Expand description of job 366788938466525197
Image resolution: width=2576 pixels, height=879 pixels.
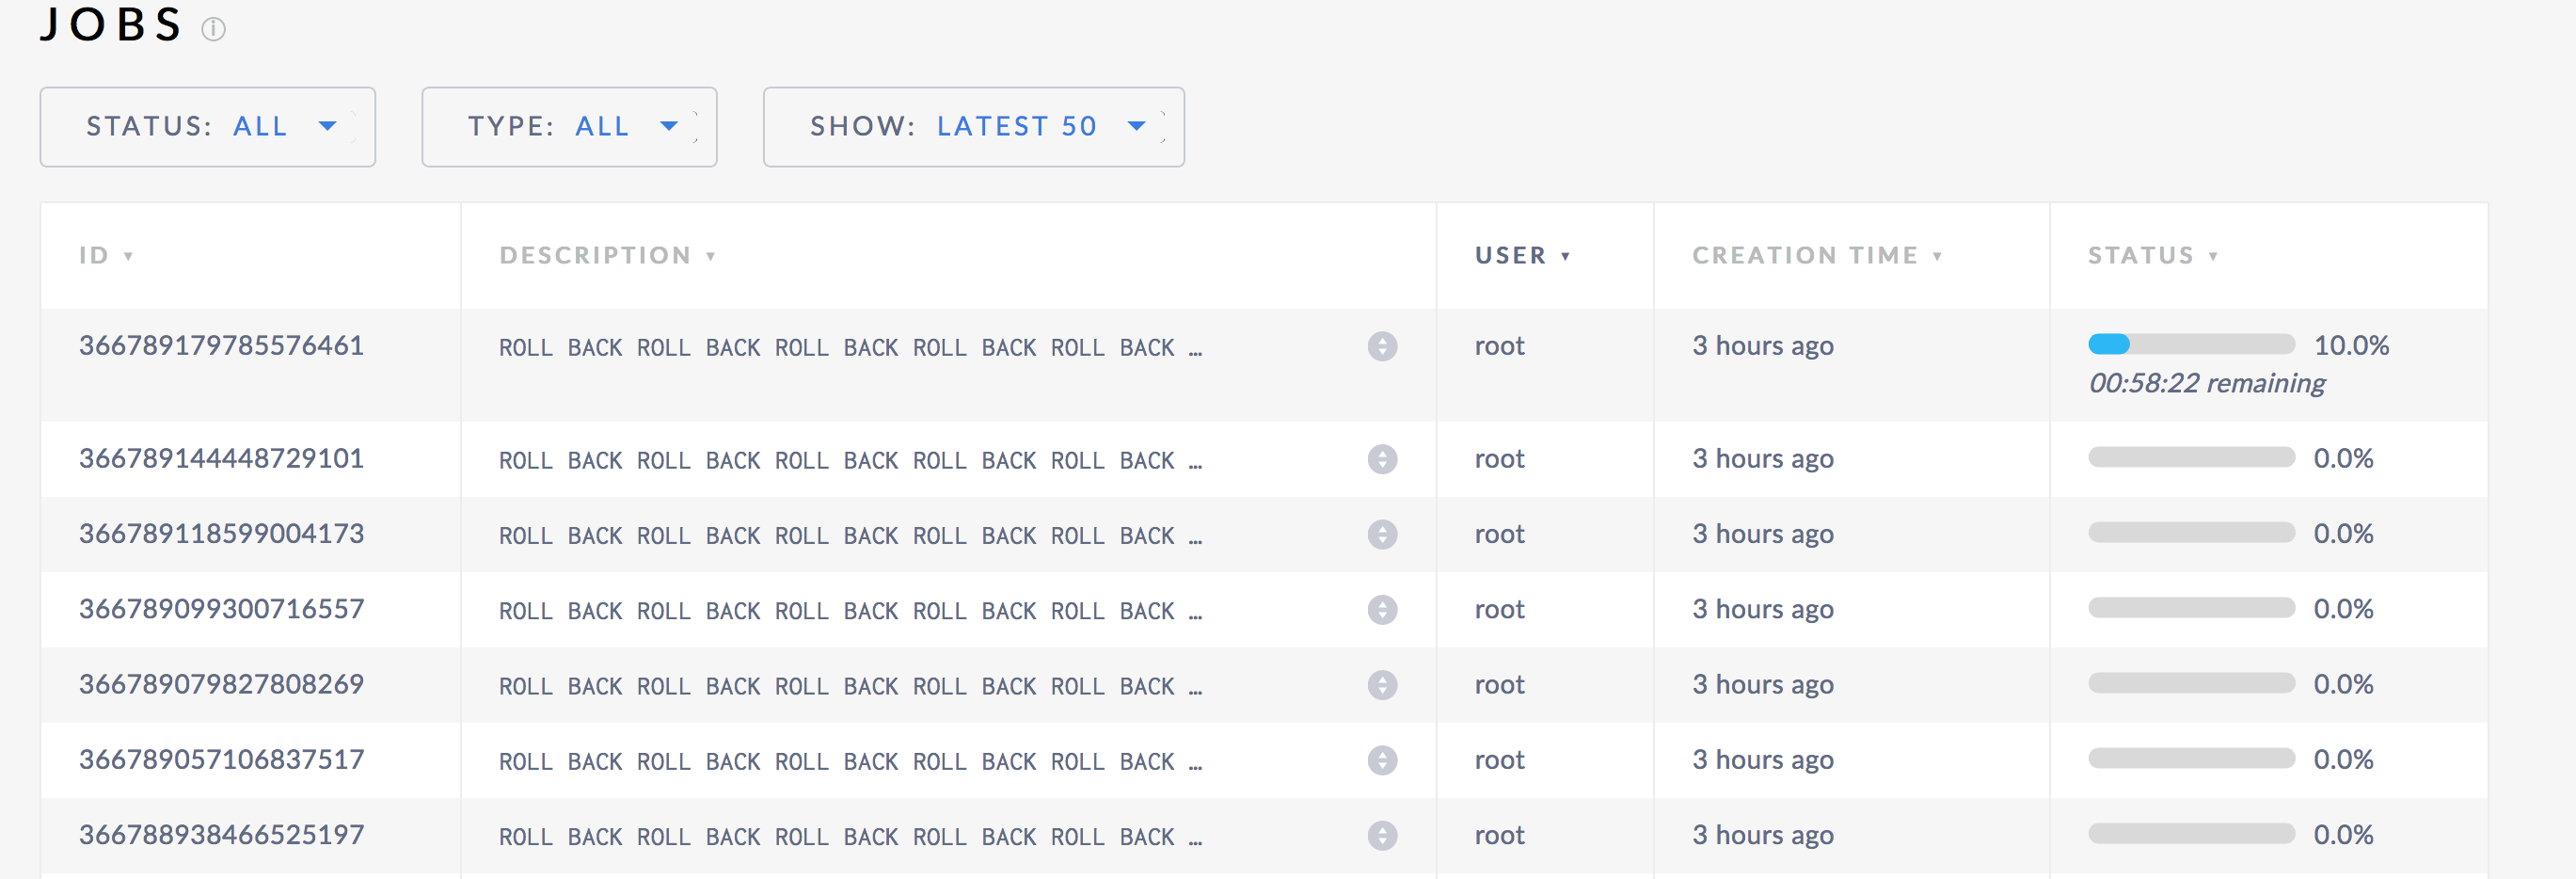[1382, 836]
